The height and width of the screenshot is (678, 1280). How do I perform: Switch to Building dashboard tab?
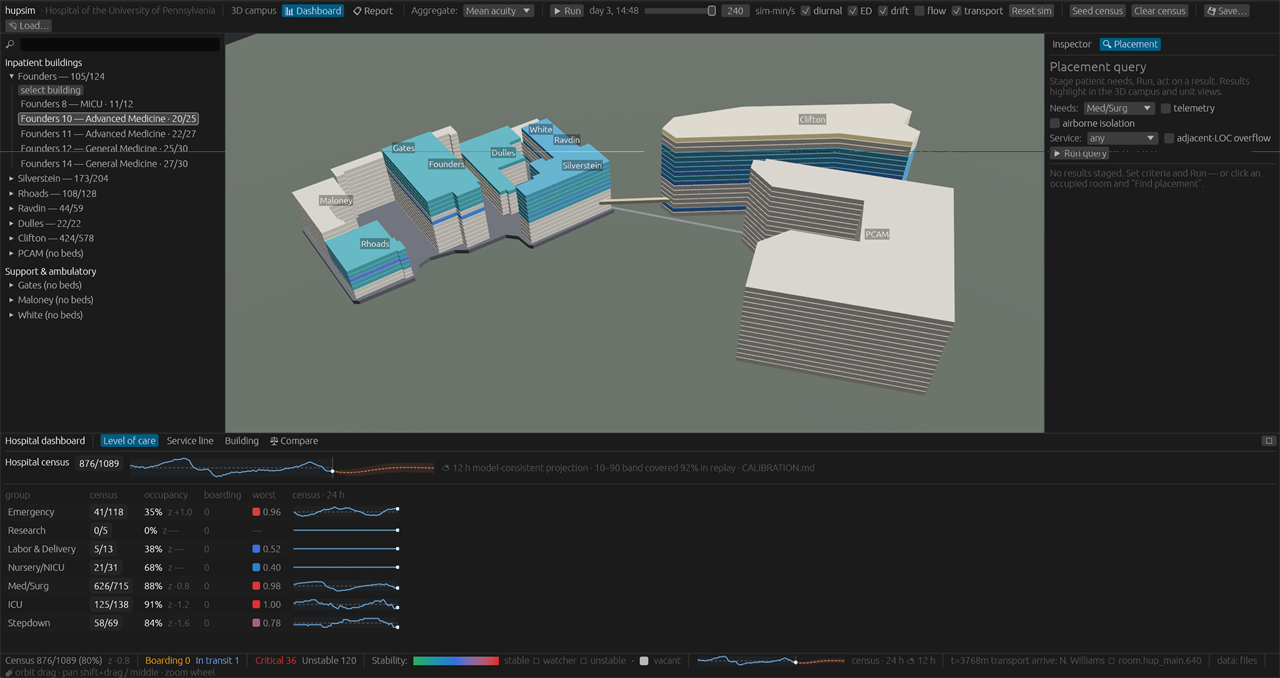coord(241,441)
